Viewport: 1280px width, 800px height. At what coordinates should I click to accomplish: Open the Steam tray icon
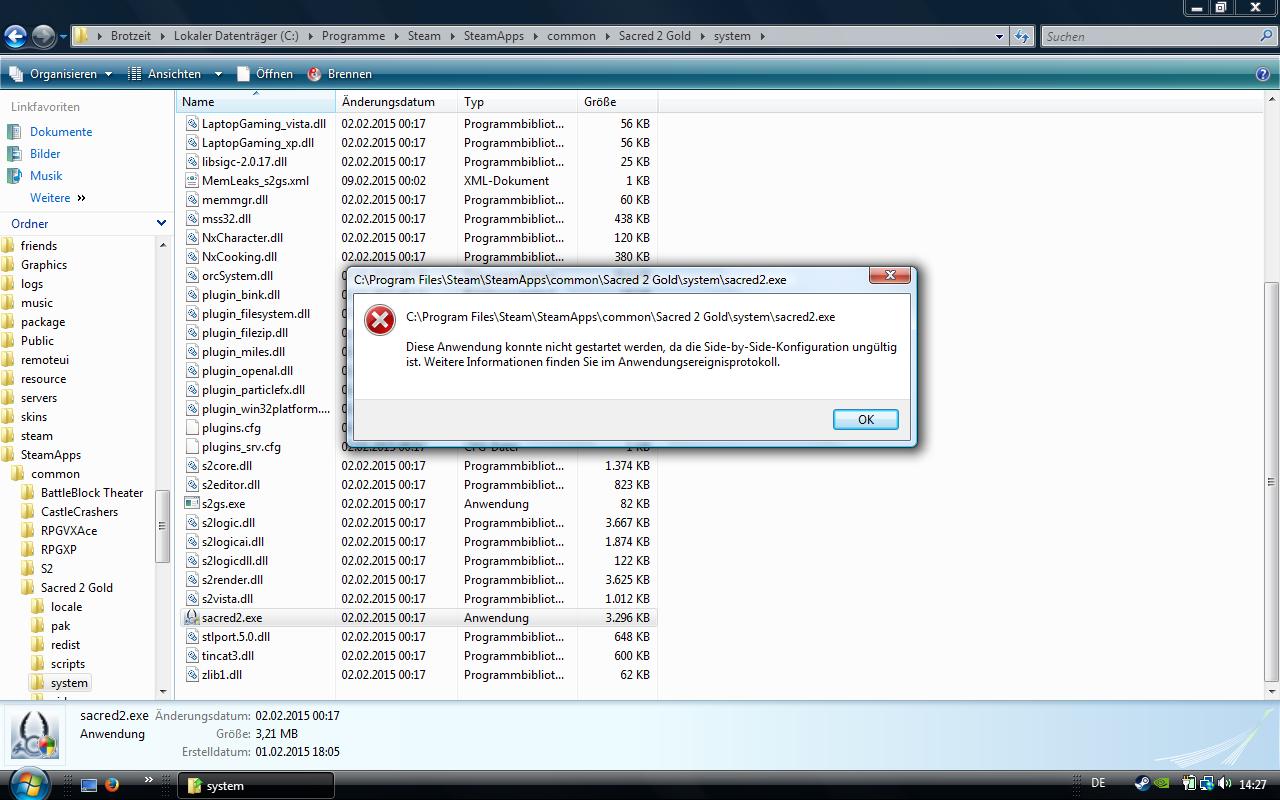click(x=1143, y=785)
